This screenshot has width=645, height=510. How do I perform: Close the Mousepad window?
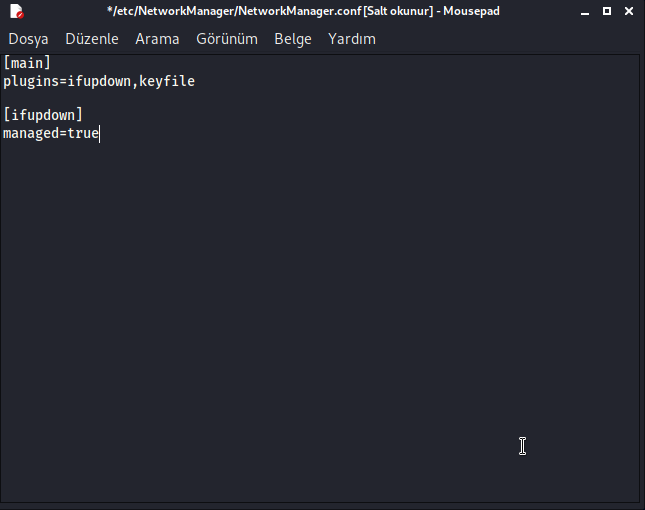coord(627,11)
